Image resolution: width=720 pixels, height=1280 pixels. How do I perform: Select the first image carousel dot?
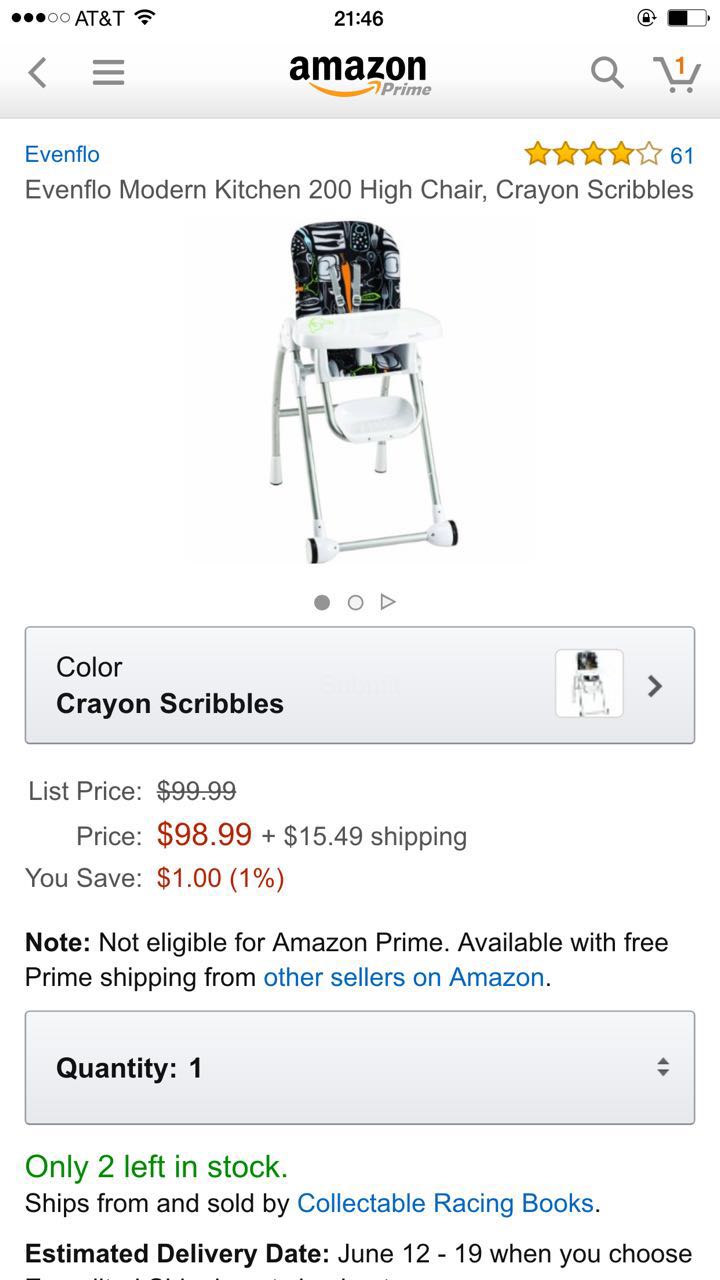322,602
